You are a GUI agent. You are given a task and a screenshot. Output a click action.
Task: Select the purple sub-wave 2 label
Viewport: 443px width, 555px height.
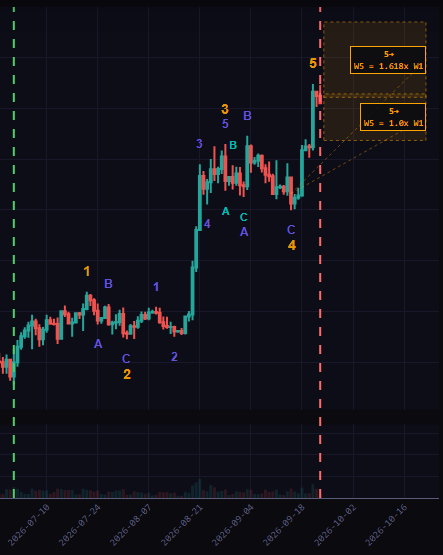pos(174,356)
